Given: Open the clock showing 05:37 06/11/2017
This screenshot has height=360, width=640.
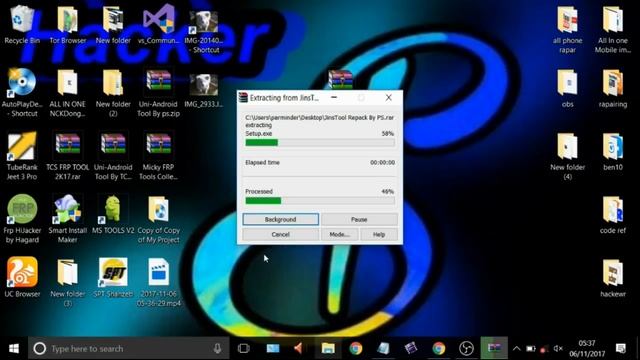Looking at the screenshot, I should [x=587, y=348].
